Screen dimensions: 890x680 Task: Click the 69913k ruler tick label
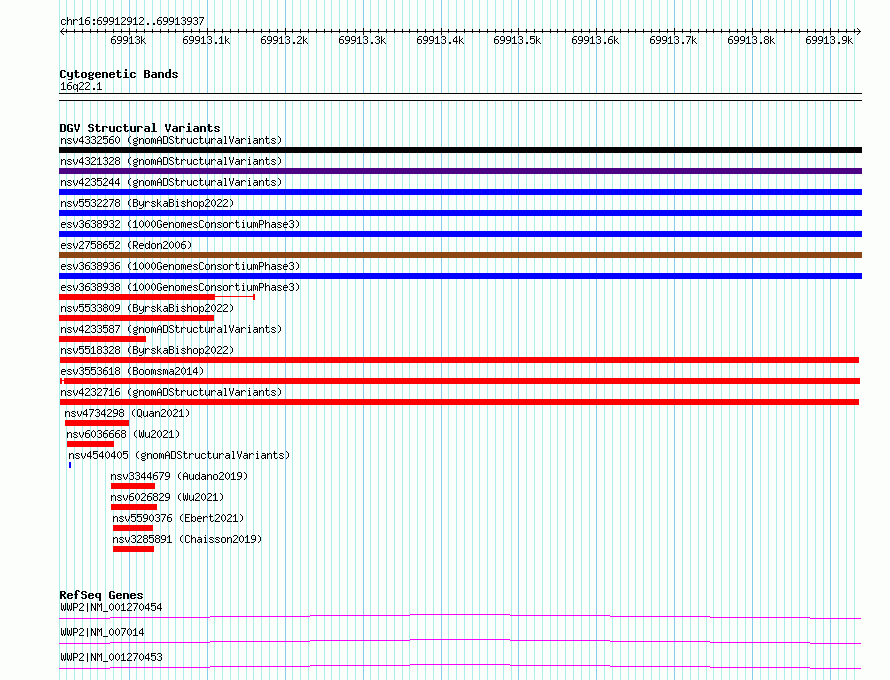coord(128,40)
